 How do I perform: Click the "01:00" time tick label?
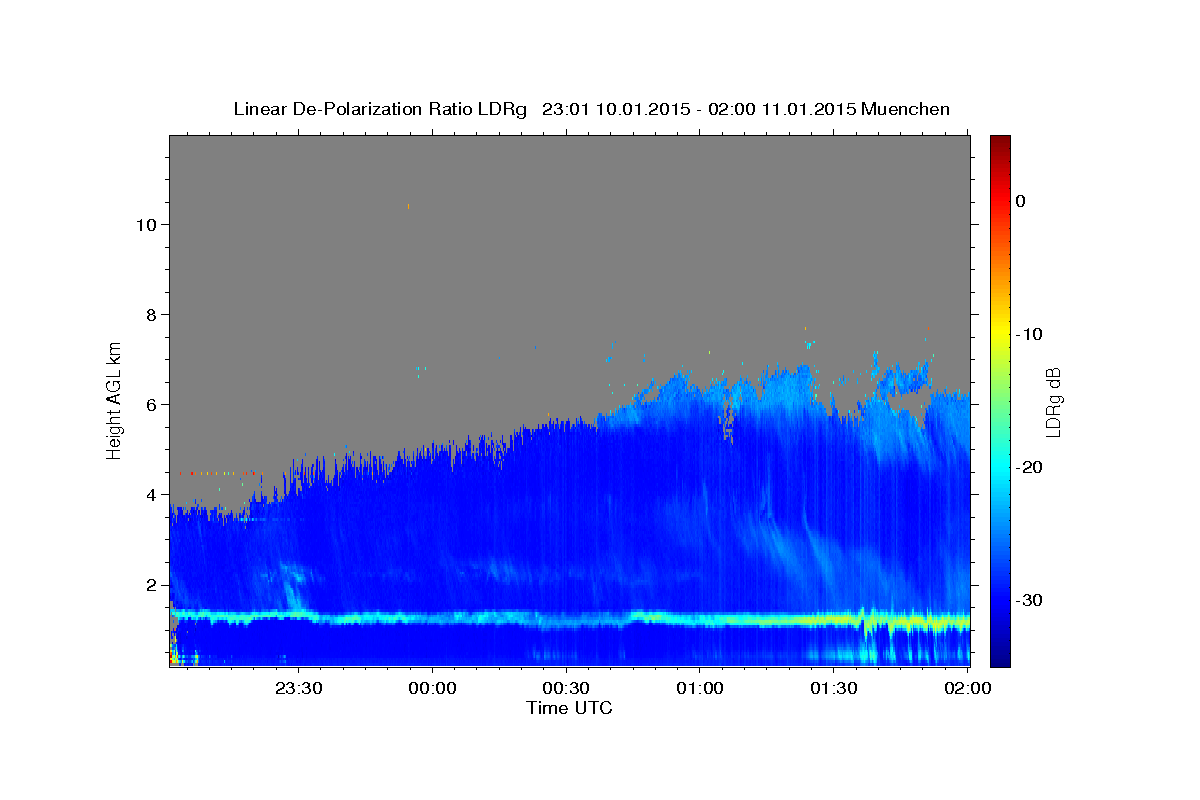click(x=700, y=688)
